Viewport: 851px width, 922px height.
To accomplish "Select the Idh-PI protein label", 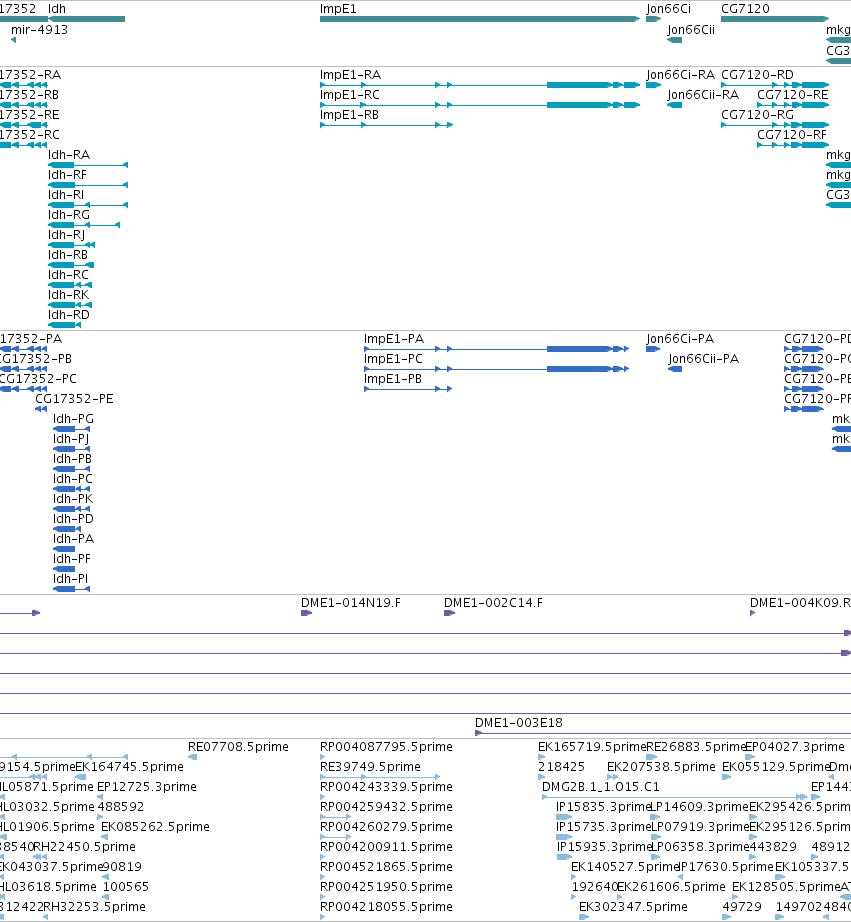I will 71,579.
